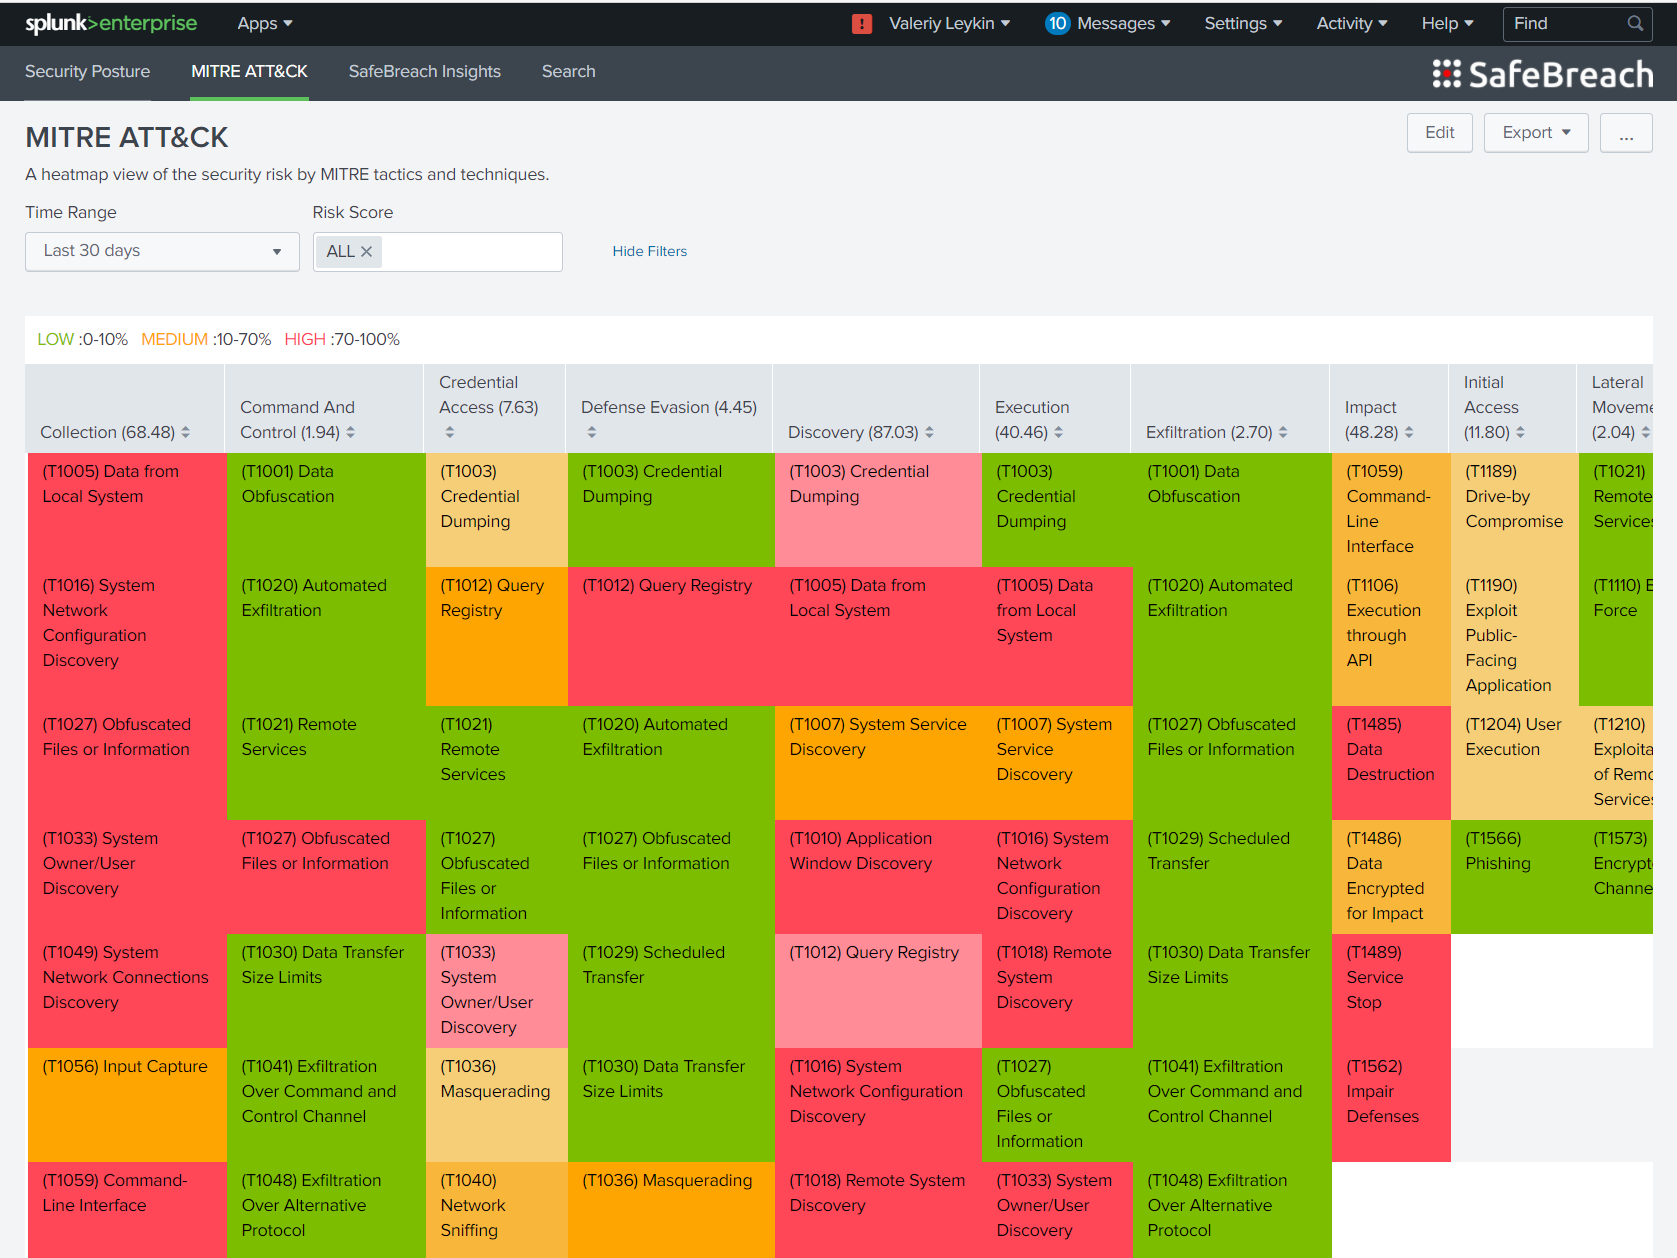Click the Hide Filters link
1677x1258 pixels.
tap(650, 251)
